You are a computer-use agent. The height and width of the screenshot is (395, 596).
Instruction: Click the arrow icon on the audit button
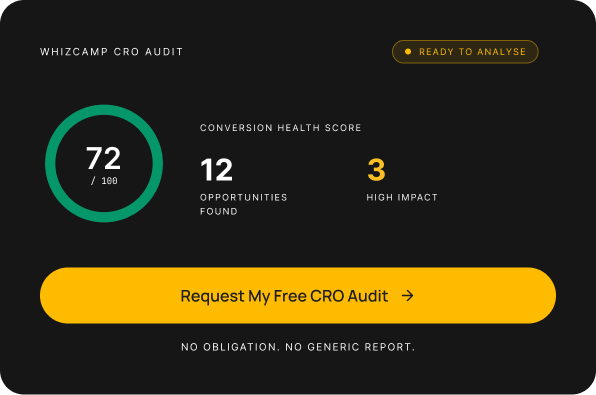(x=408, y=295)
